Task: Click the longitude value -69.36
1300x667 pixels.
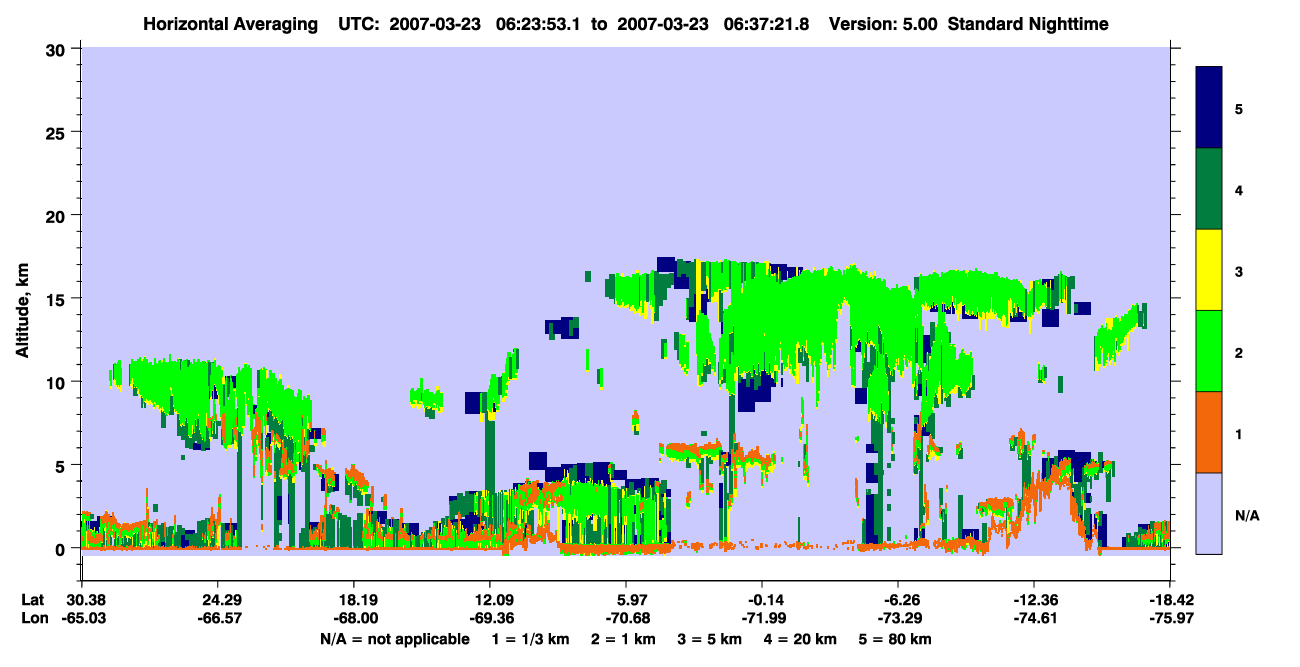Action: (x=490, y=618)
